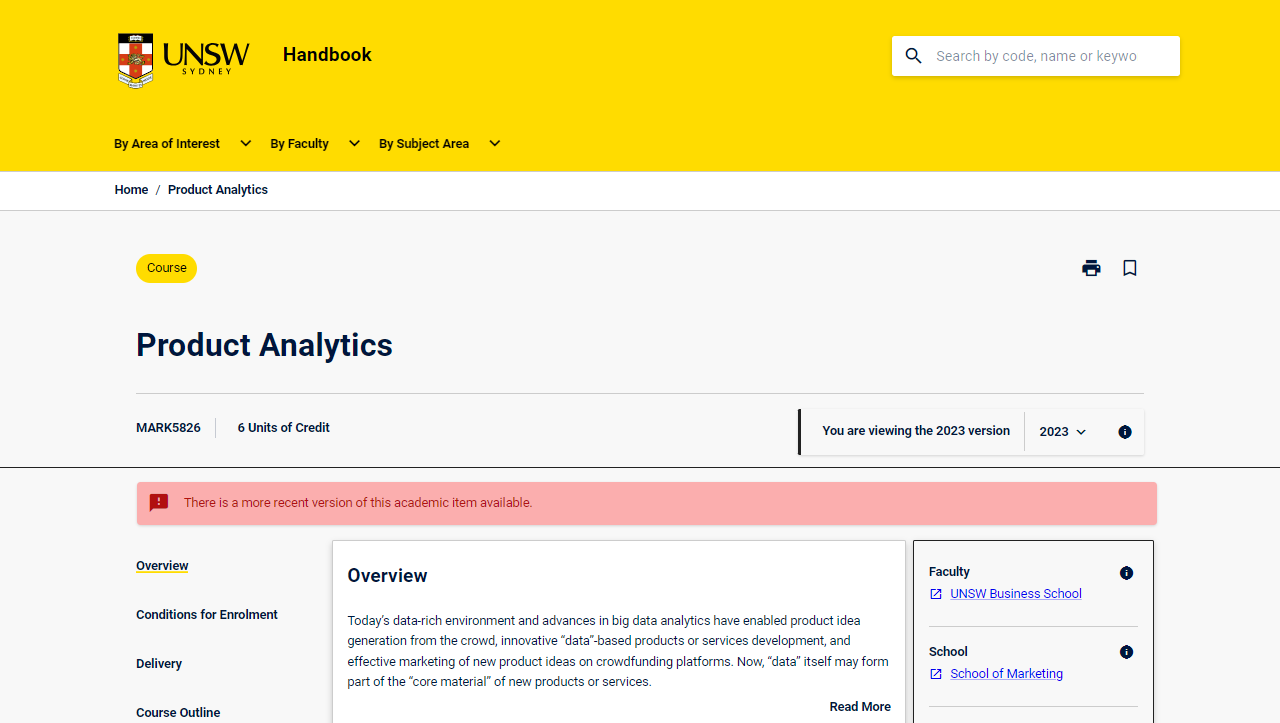1280x723 pixels.
Task: Expand overview with Read More
Action: pos(860,707)
